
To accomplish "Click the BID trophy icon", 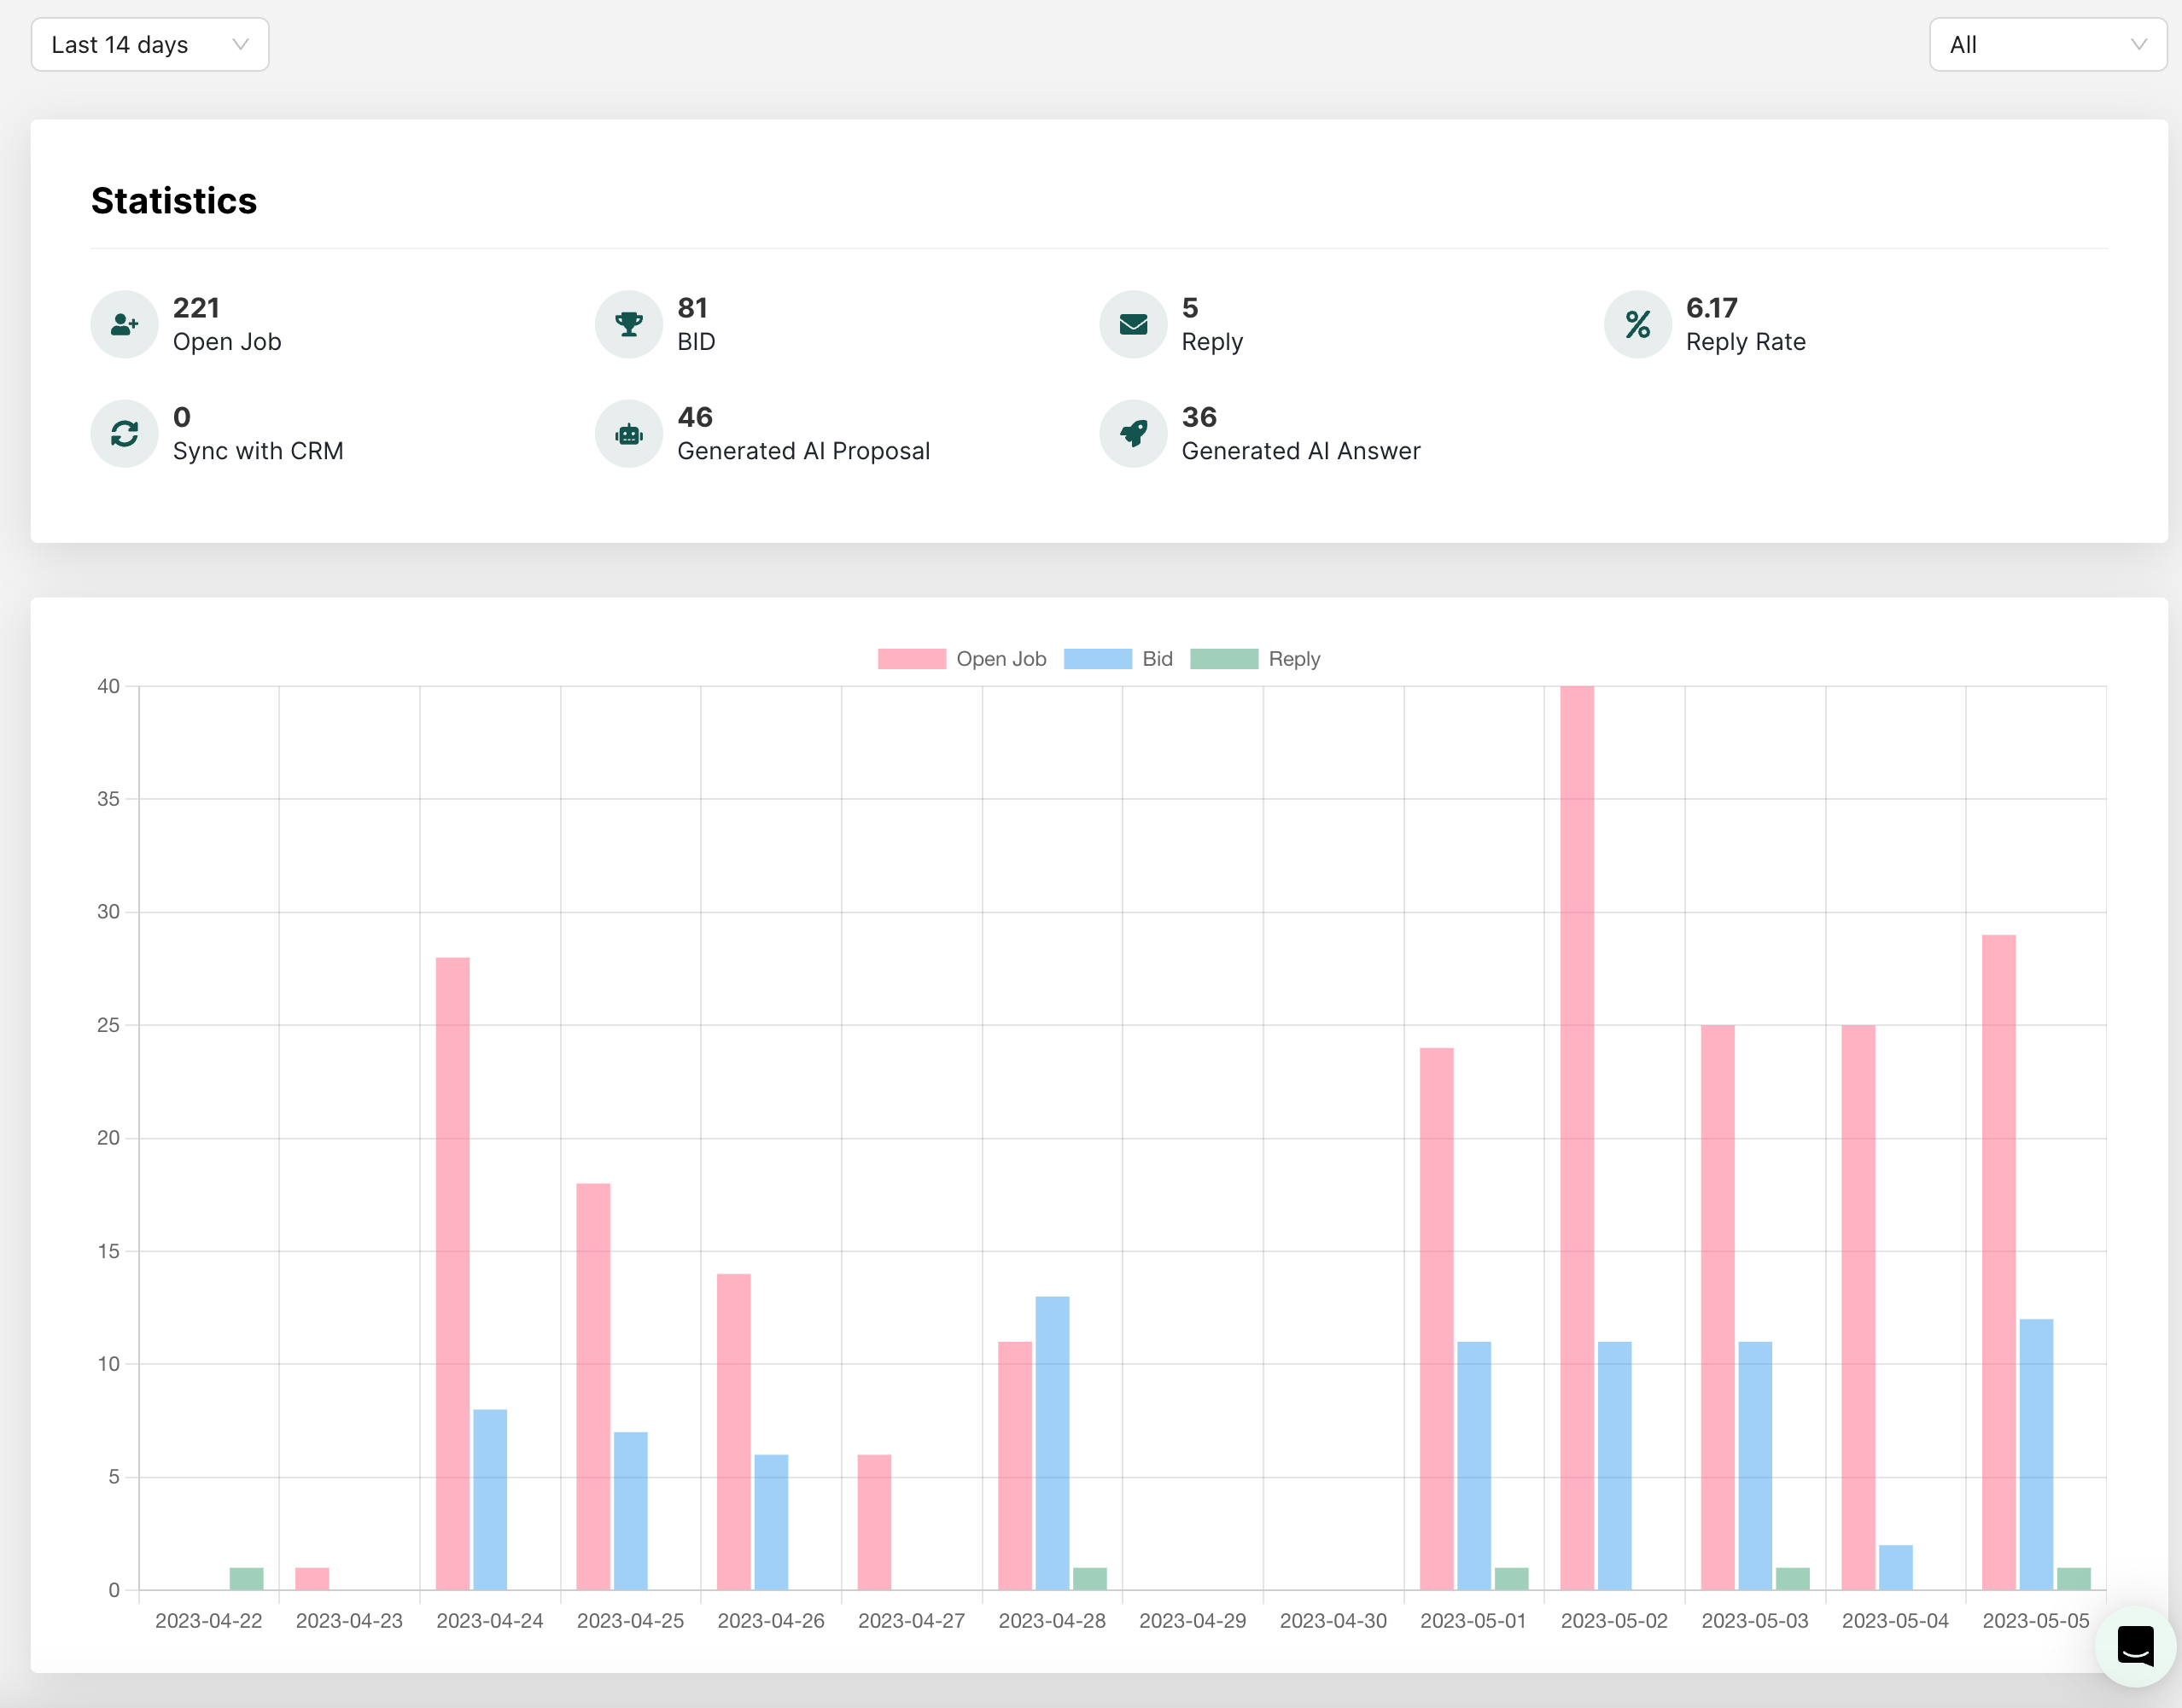I will coord(628,324).
